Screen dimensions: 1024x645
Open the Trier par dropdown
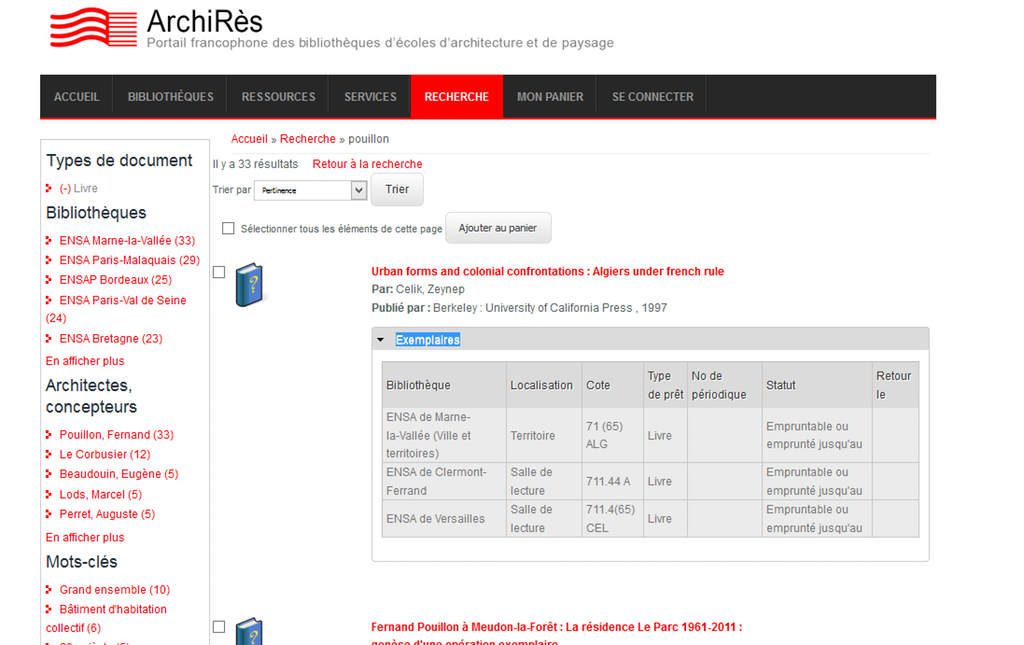tap(310, 190)
